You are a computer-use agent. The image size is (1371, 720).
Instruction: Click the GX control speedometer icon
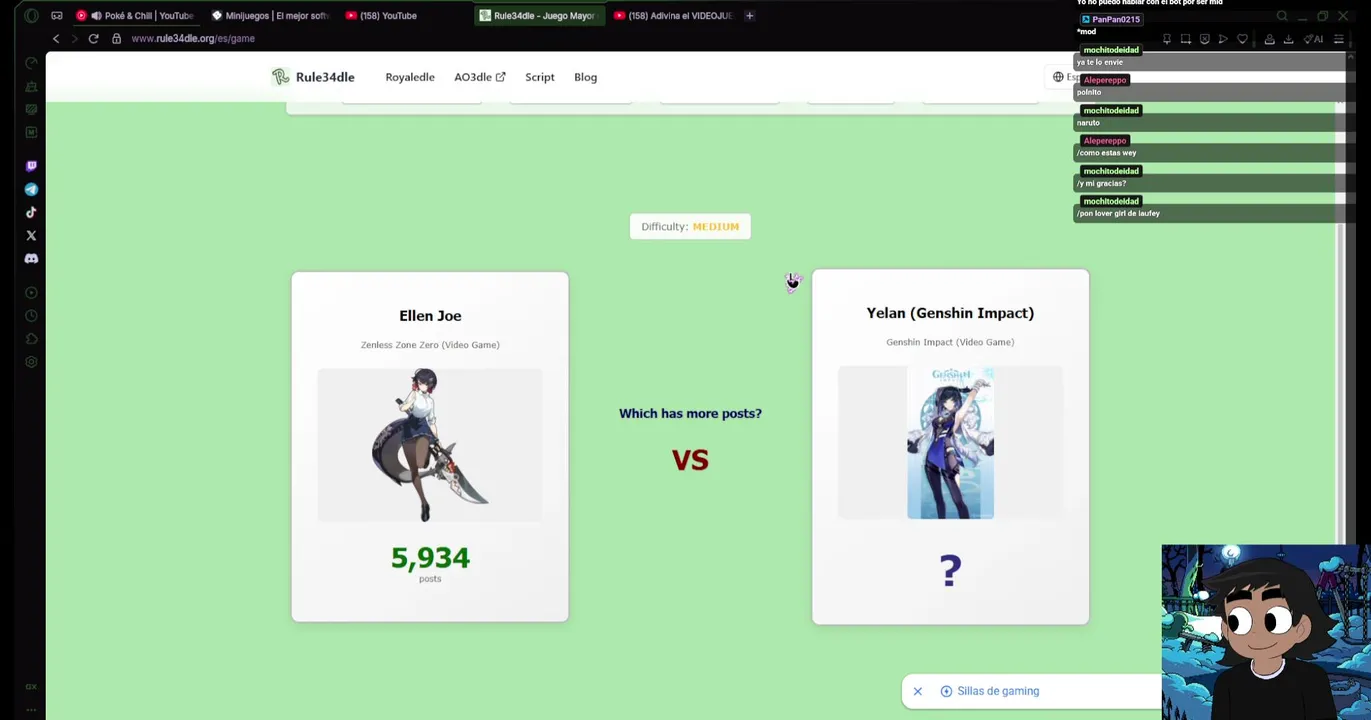click(31, 63)
